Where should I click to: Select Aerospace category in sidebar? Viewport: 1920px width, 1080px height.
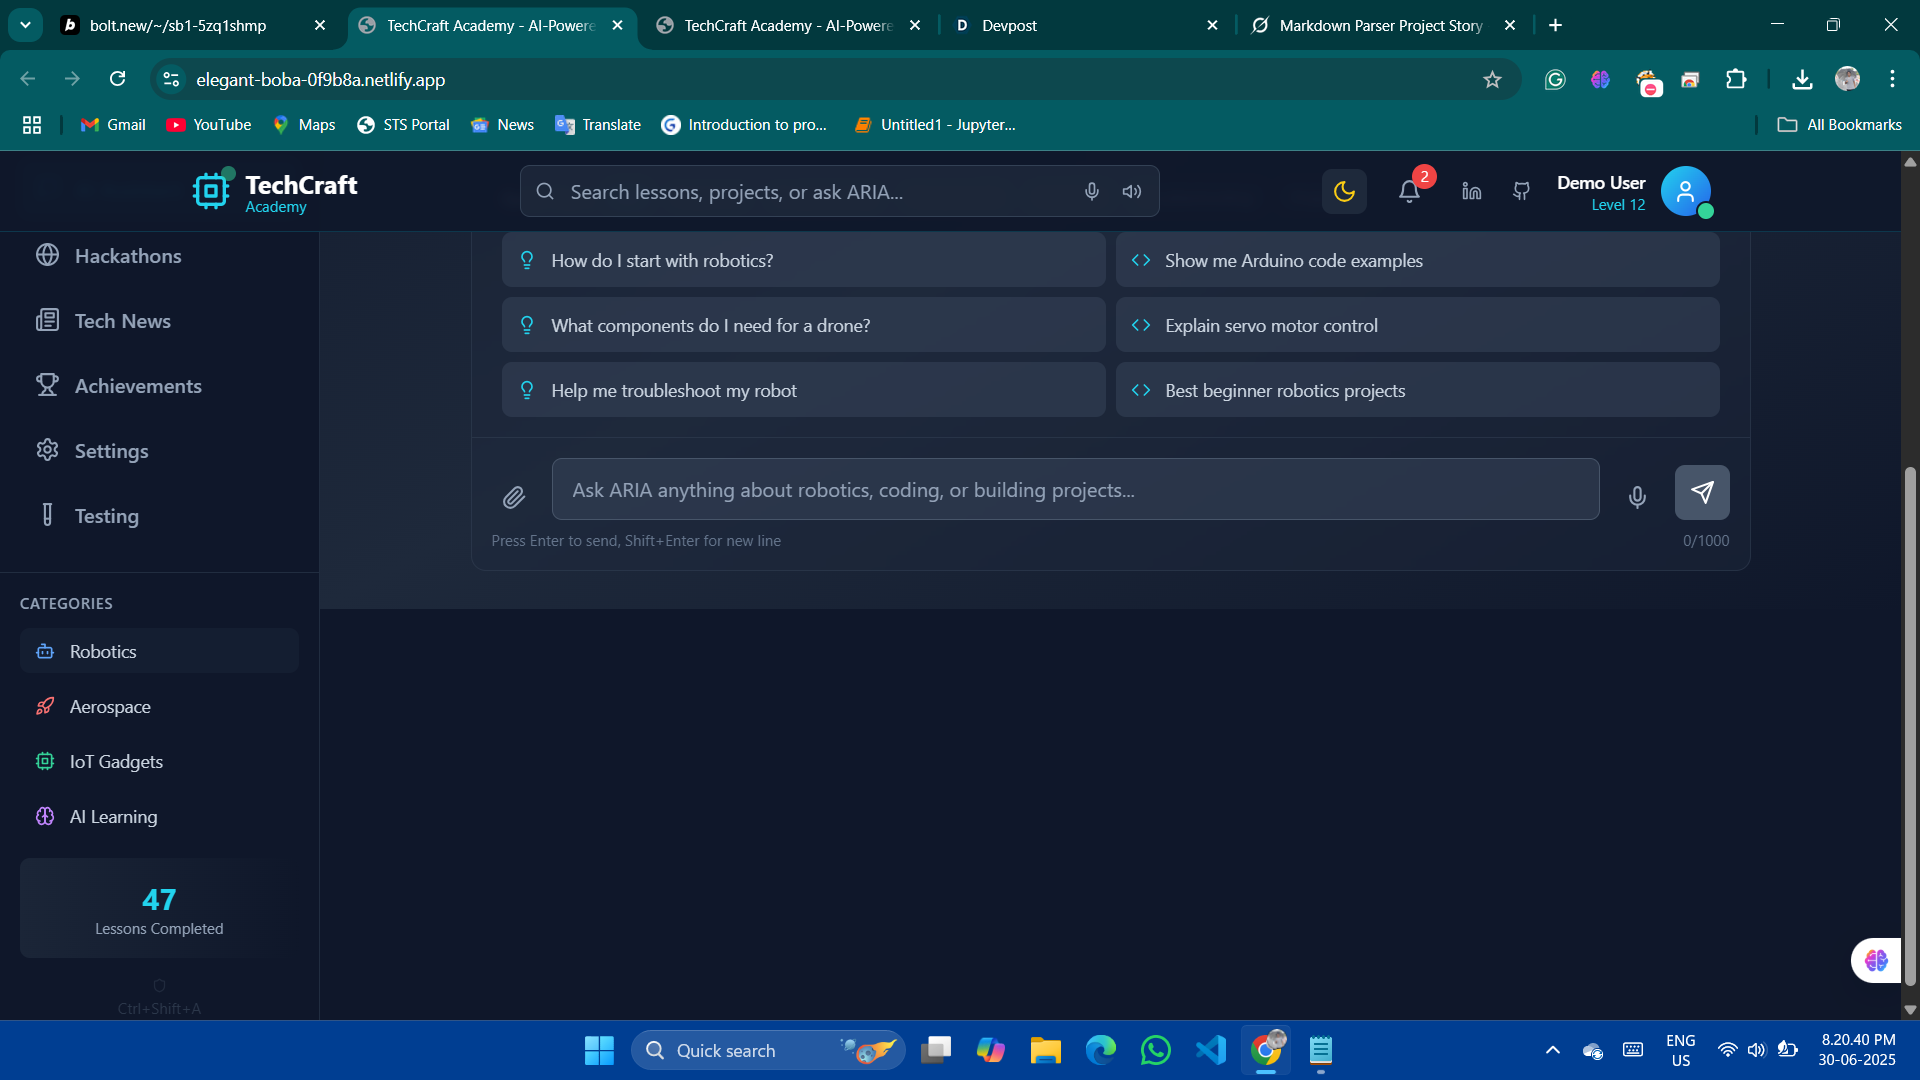tap(110, 707)
